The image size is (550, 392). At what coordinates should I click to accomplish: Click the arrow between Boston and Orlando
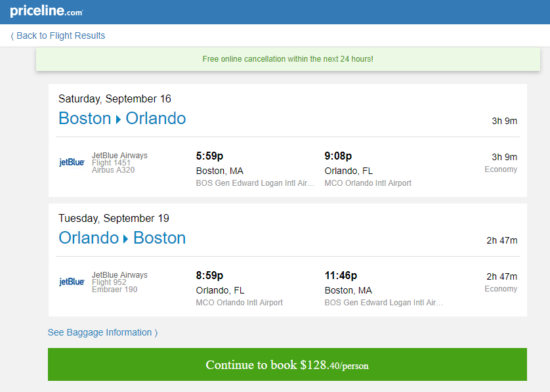click(118, 120)
